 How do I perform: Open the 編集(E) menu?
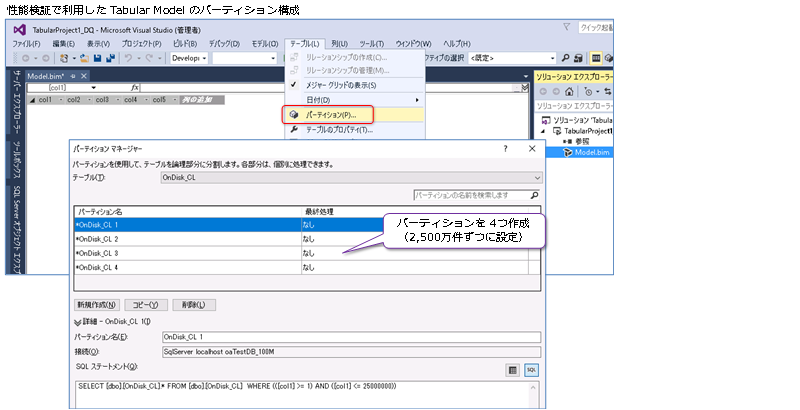point(64,44)
